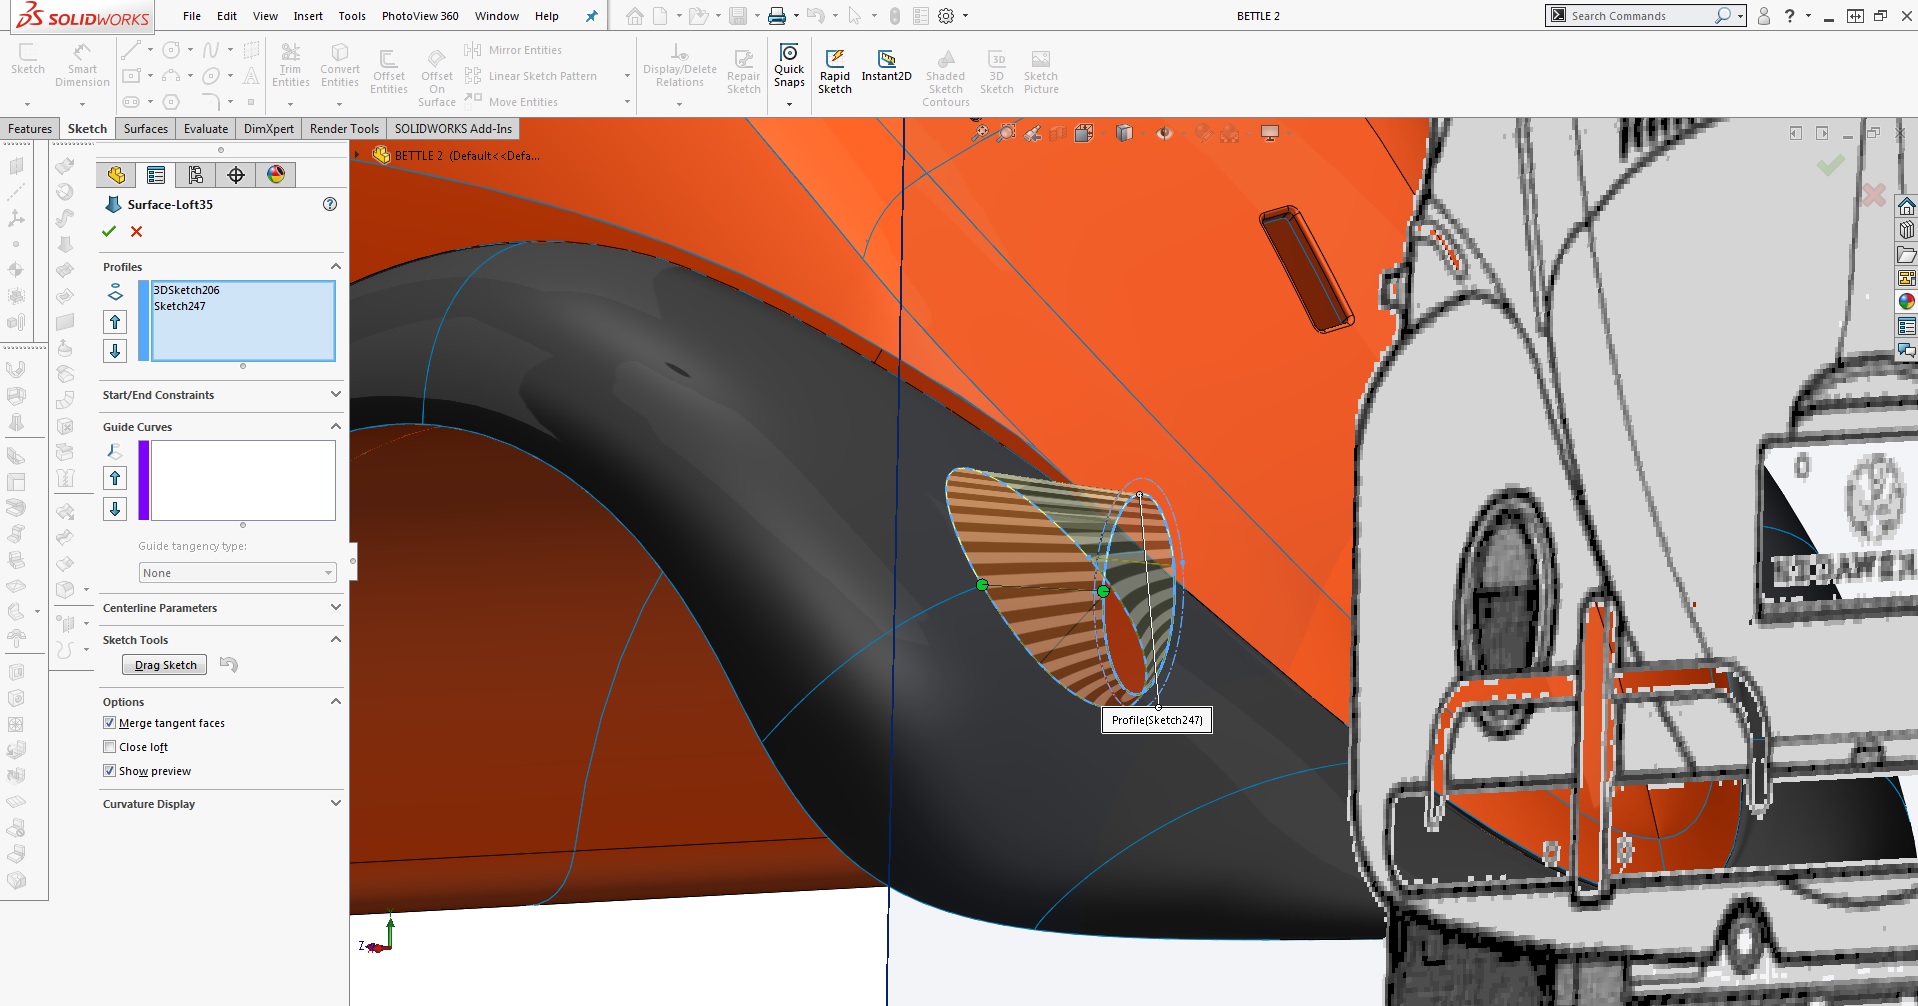Click the Profile(Sketch247) callout label

click(1157, 720)
